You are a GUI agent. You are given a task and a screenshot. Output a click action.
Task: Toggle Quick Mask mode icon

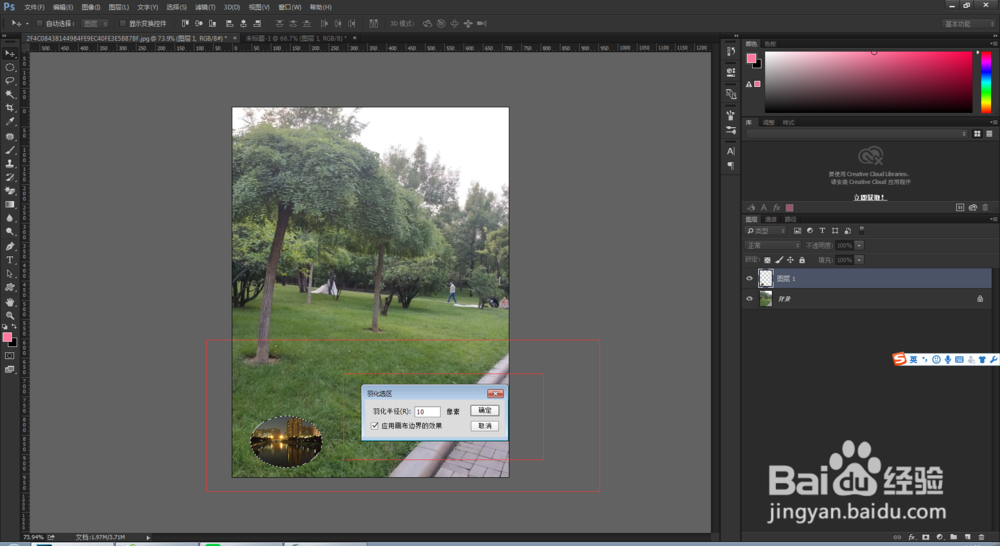(x=10, y=356)
